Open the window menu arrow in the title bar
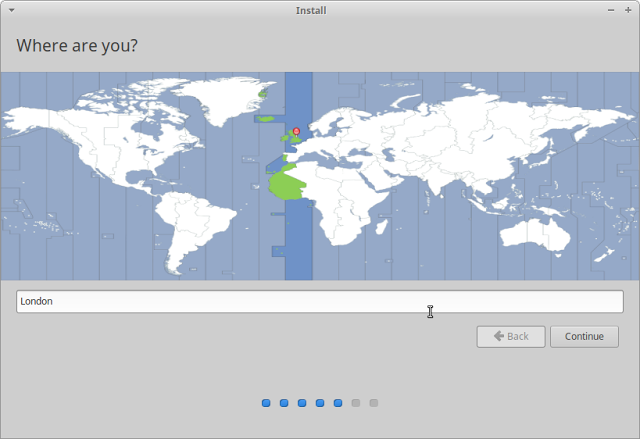640x439 pixels. [11, 10]
